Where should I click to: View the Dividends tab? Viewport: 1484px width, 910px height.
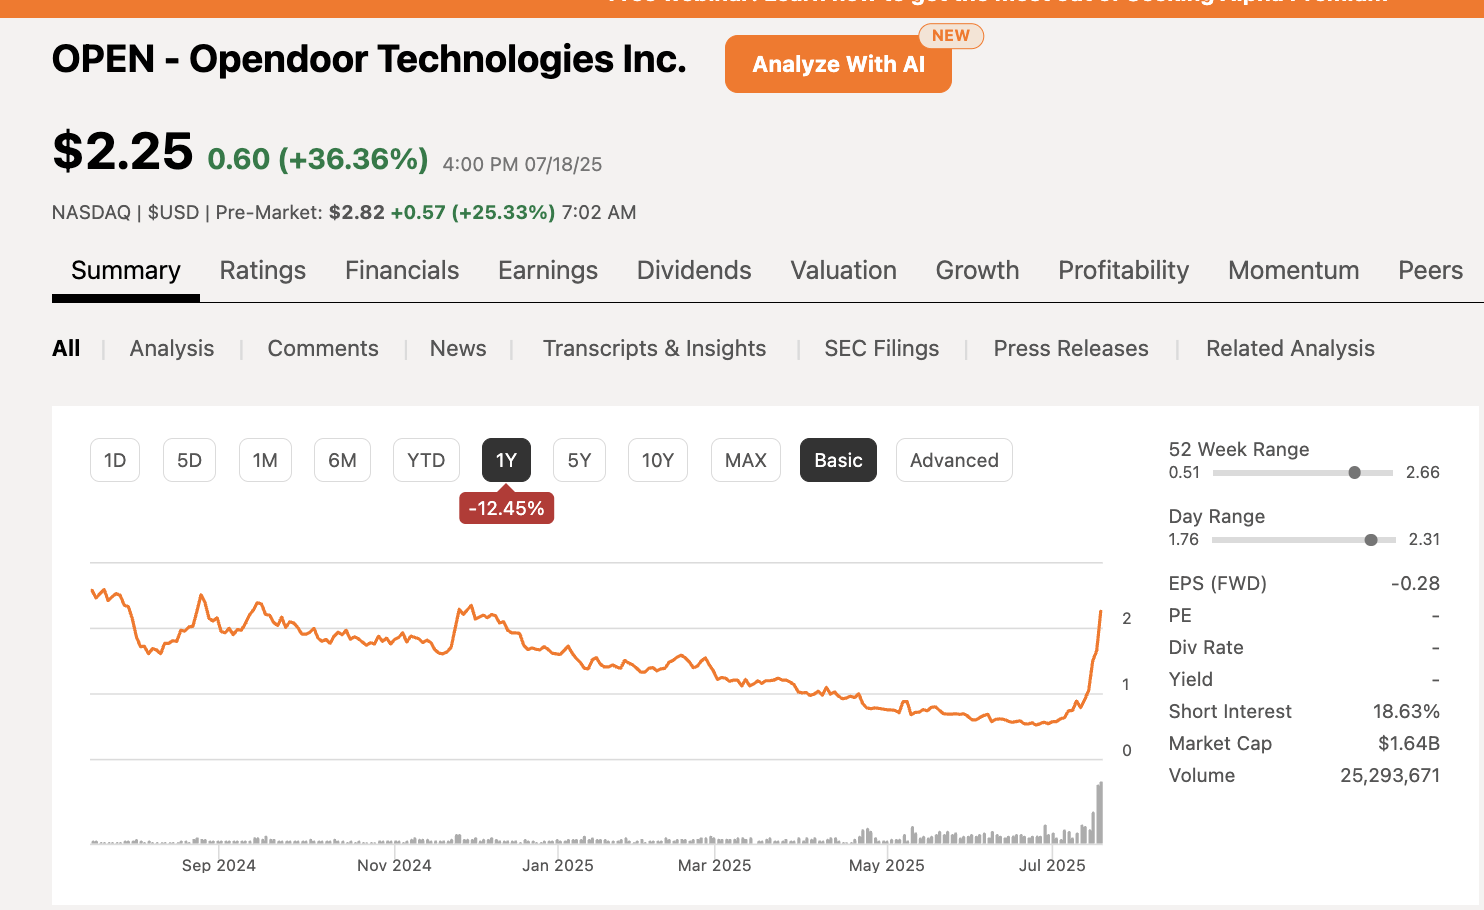(x=693, y=270)
